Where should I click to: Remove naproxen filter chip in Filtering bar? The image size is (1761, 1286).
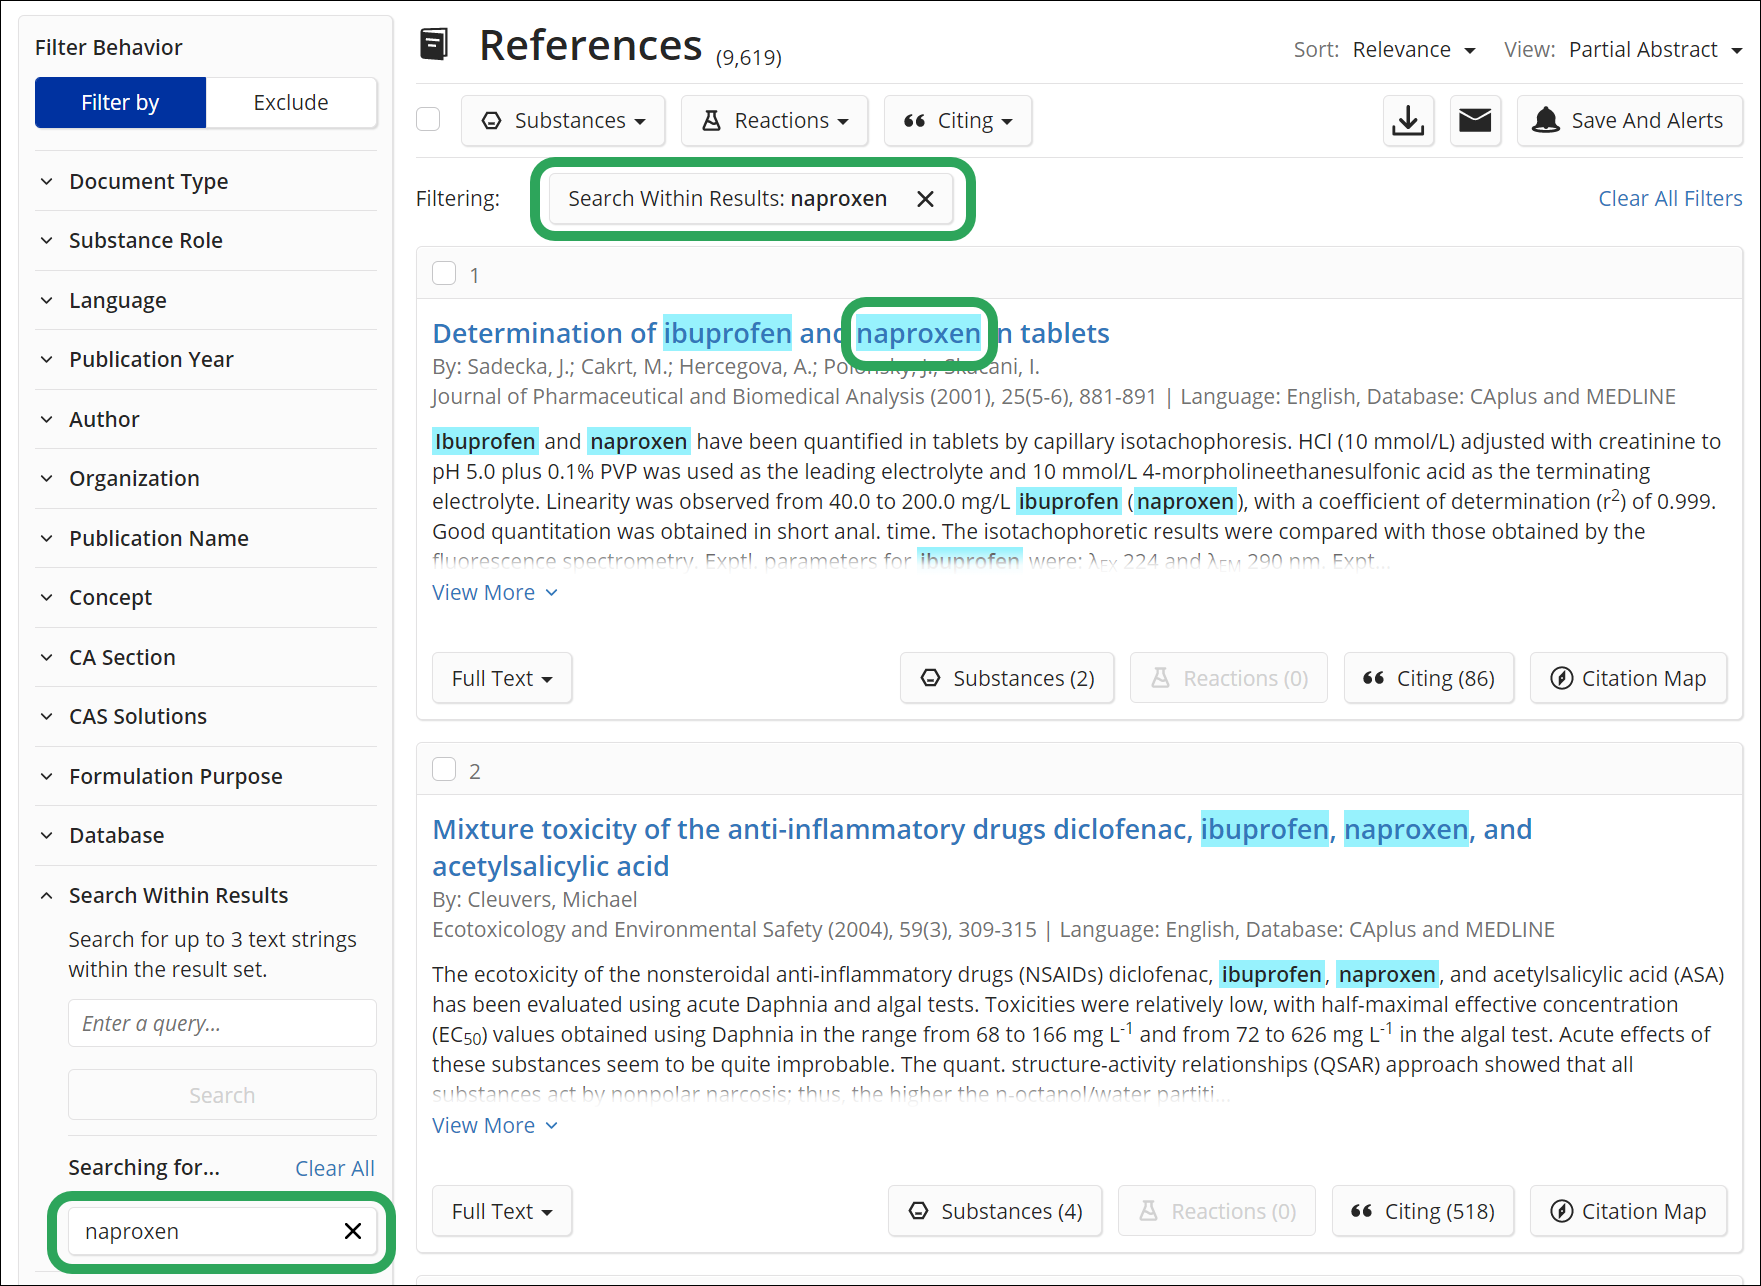click(926, 199)
